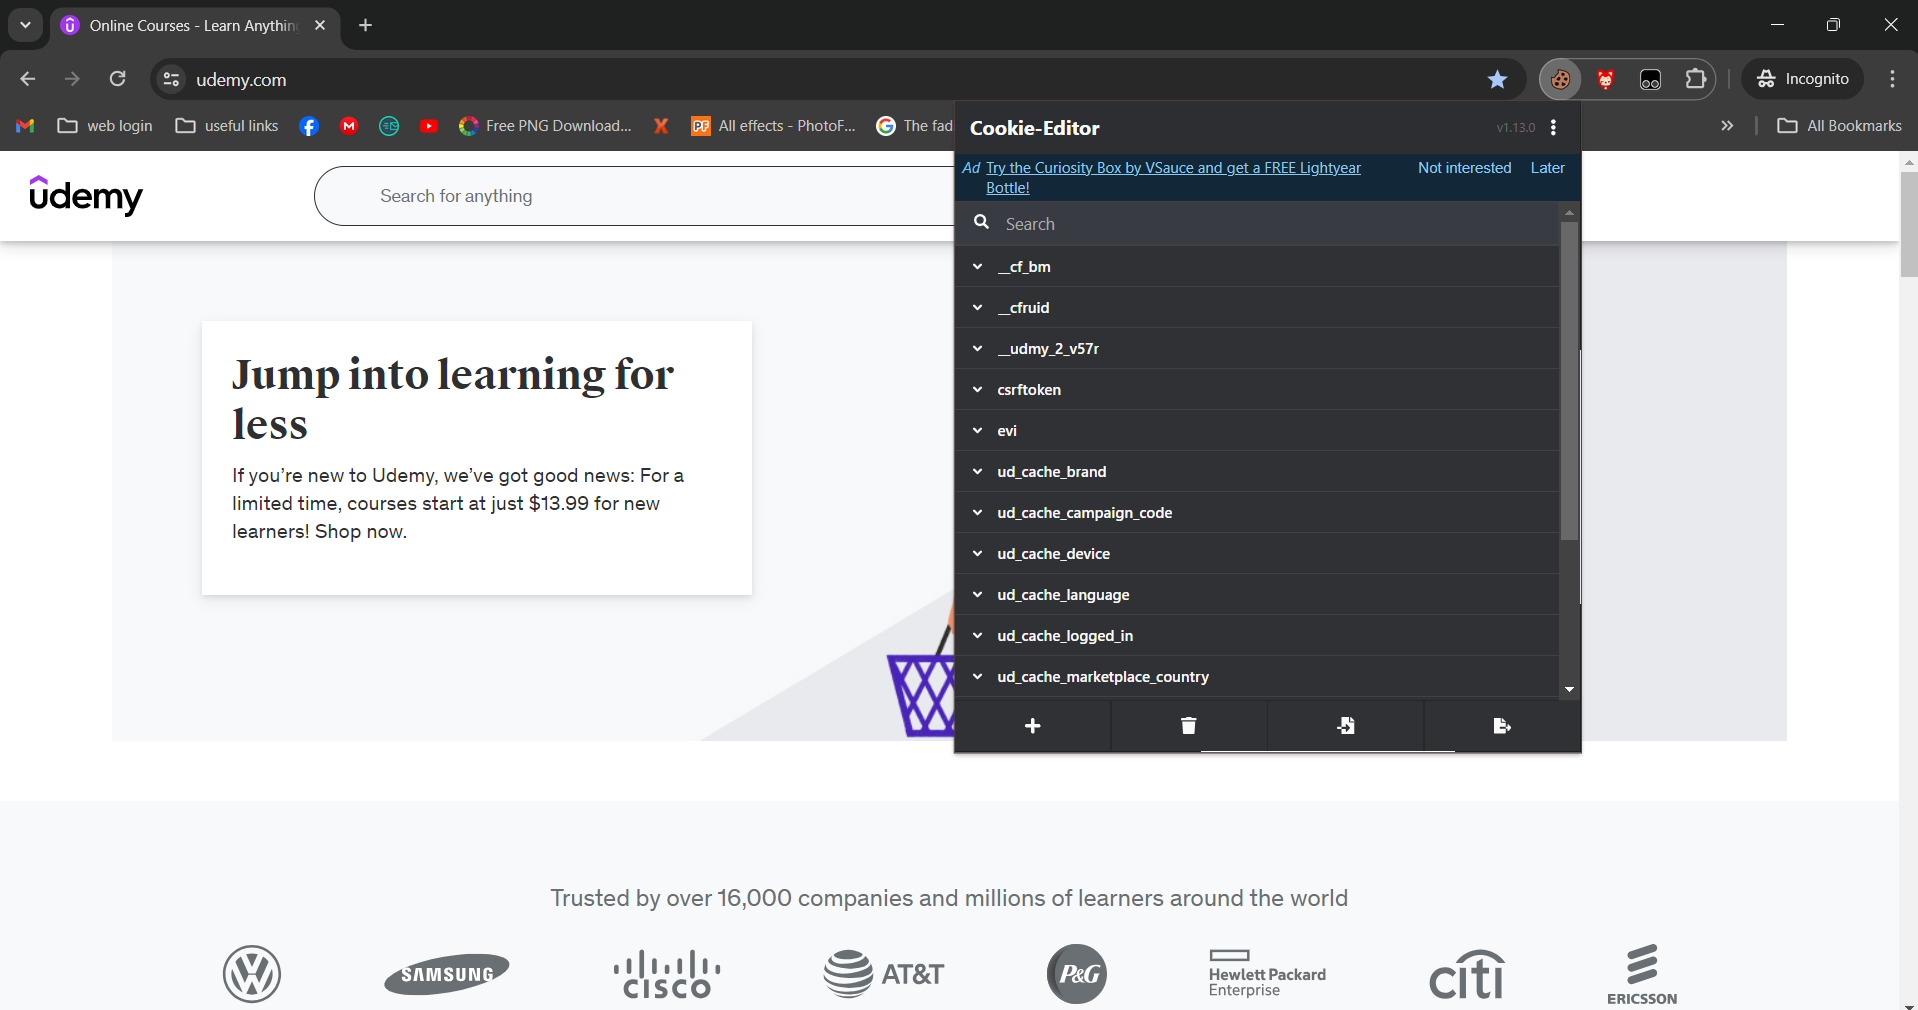The width and height of the screenshot is (1918, 1010).
Task: Click the Udemy page vertical scrollbar thumb
Action: point(1909,224)
